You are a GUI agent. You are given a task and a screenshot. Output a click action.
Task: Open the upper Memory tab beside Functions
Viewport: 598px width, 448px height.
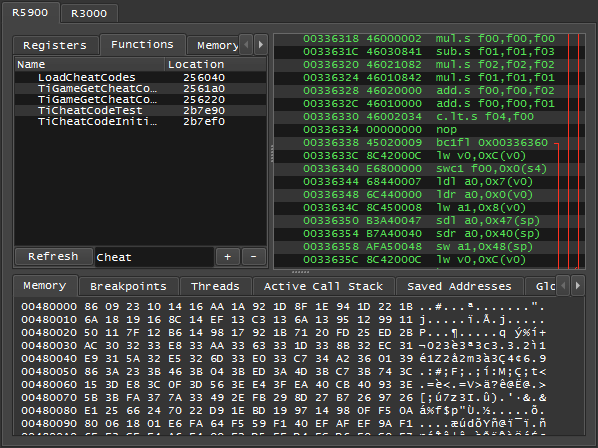[214, 45]
